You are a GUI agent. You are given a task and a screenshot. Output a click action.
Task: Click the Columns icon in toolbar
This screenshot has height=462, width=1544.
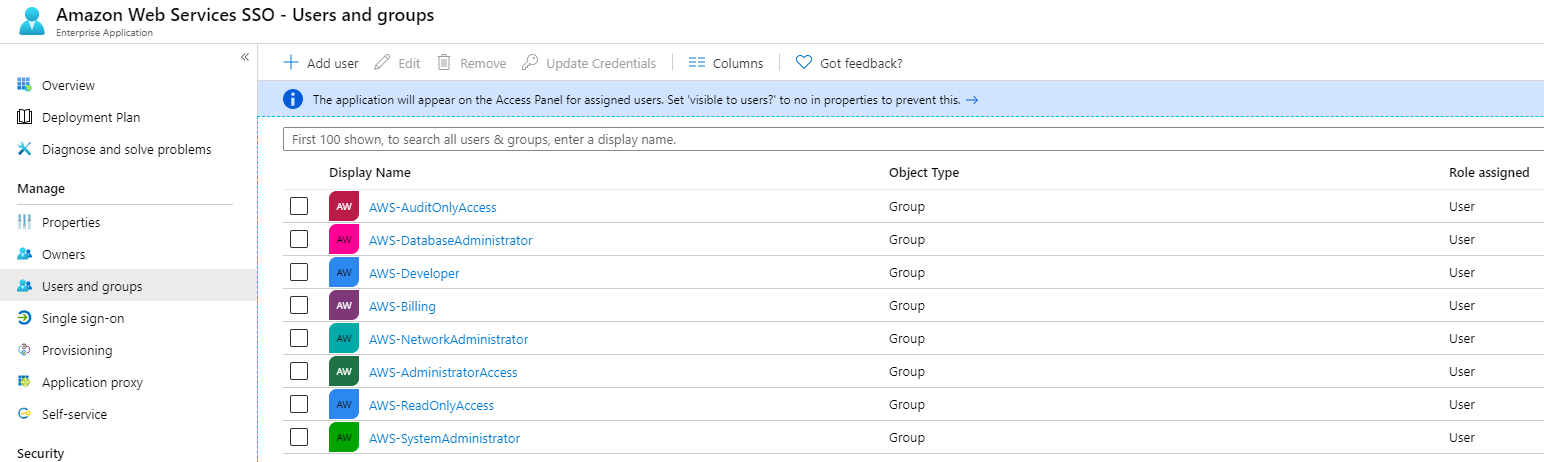[697, 63]
